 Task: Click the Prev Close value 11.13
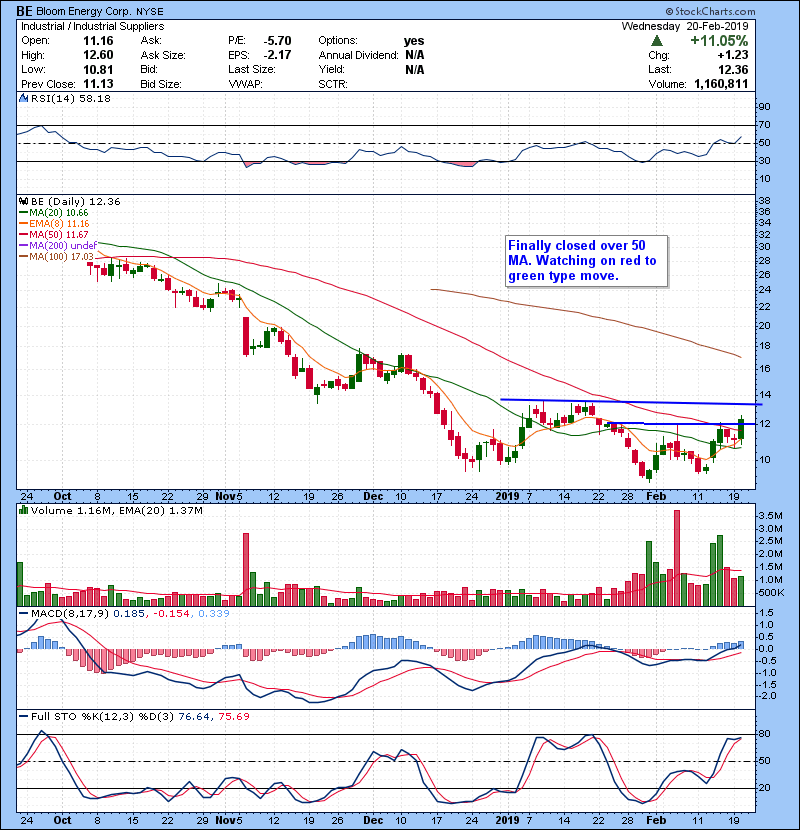click(98, 84)
